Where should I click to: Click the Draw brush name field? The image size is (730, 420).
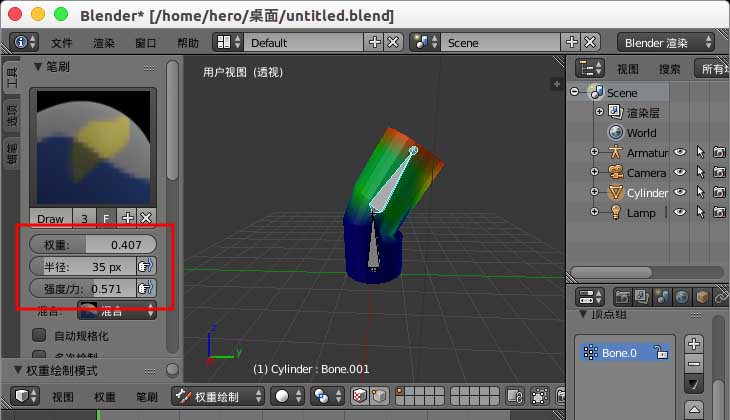[51, 218]
